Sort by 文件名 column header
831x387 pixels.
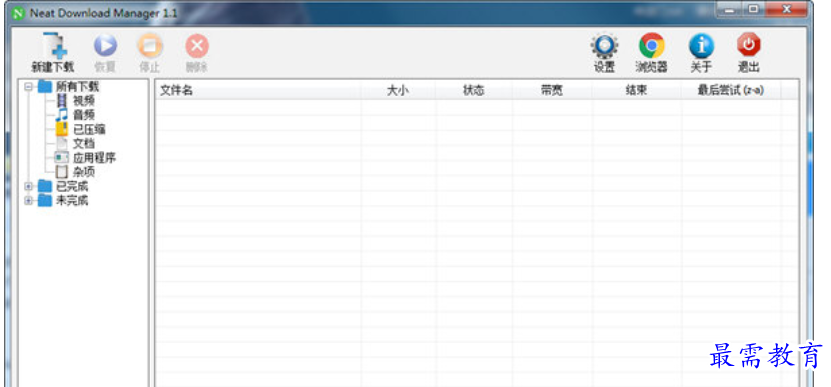click(x=258, y=91)
